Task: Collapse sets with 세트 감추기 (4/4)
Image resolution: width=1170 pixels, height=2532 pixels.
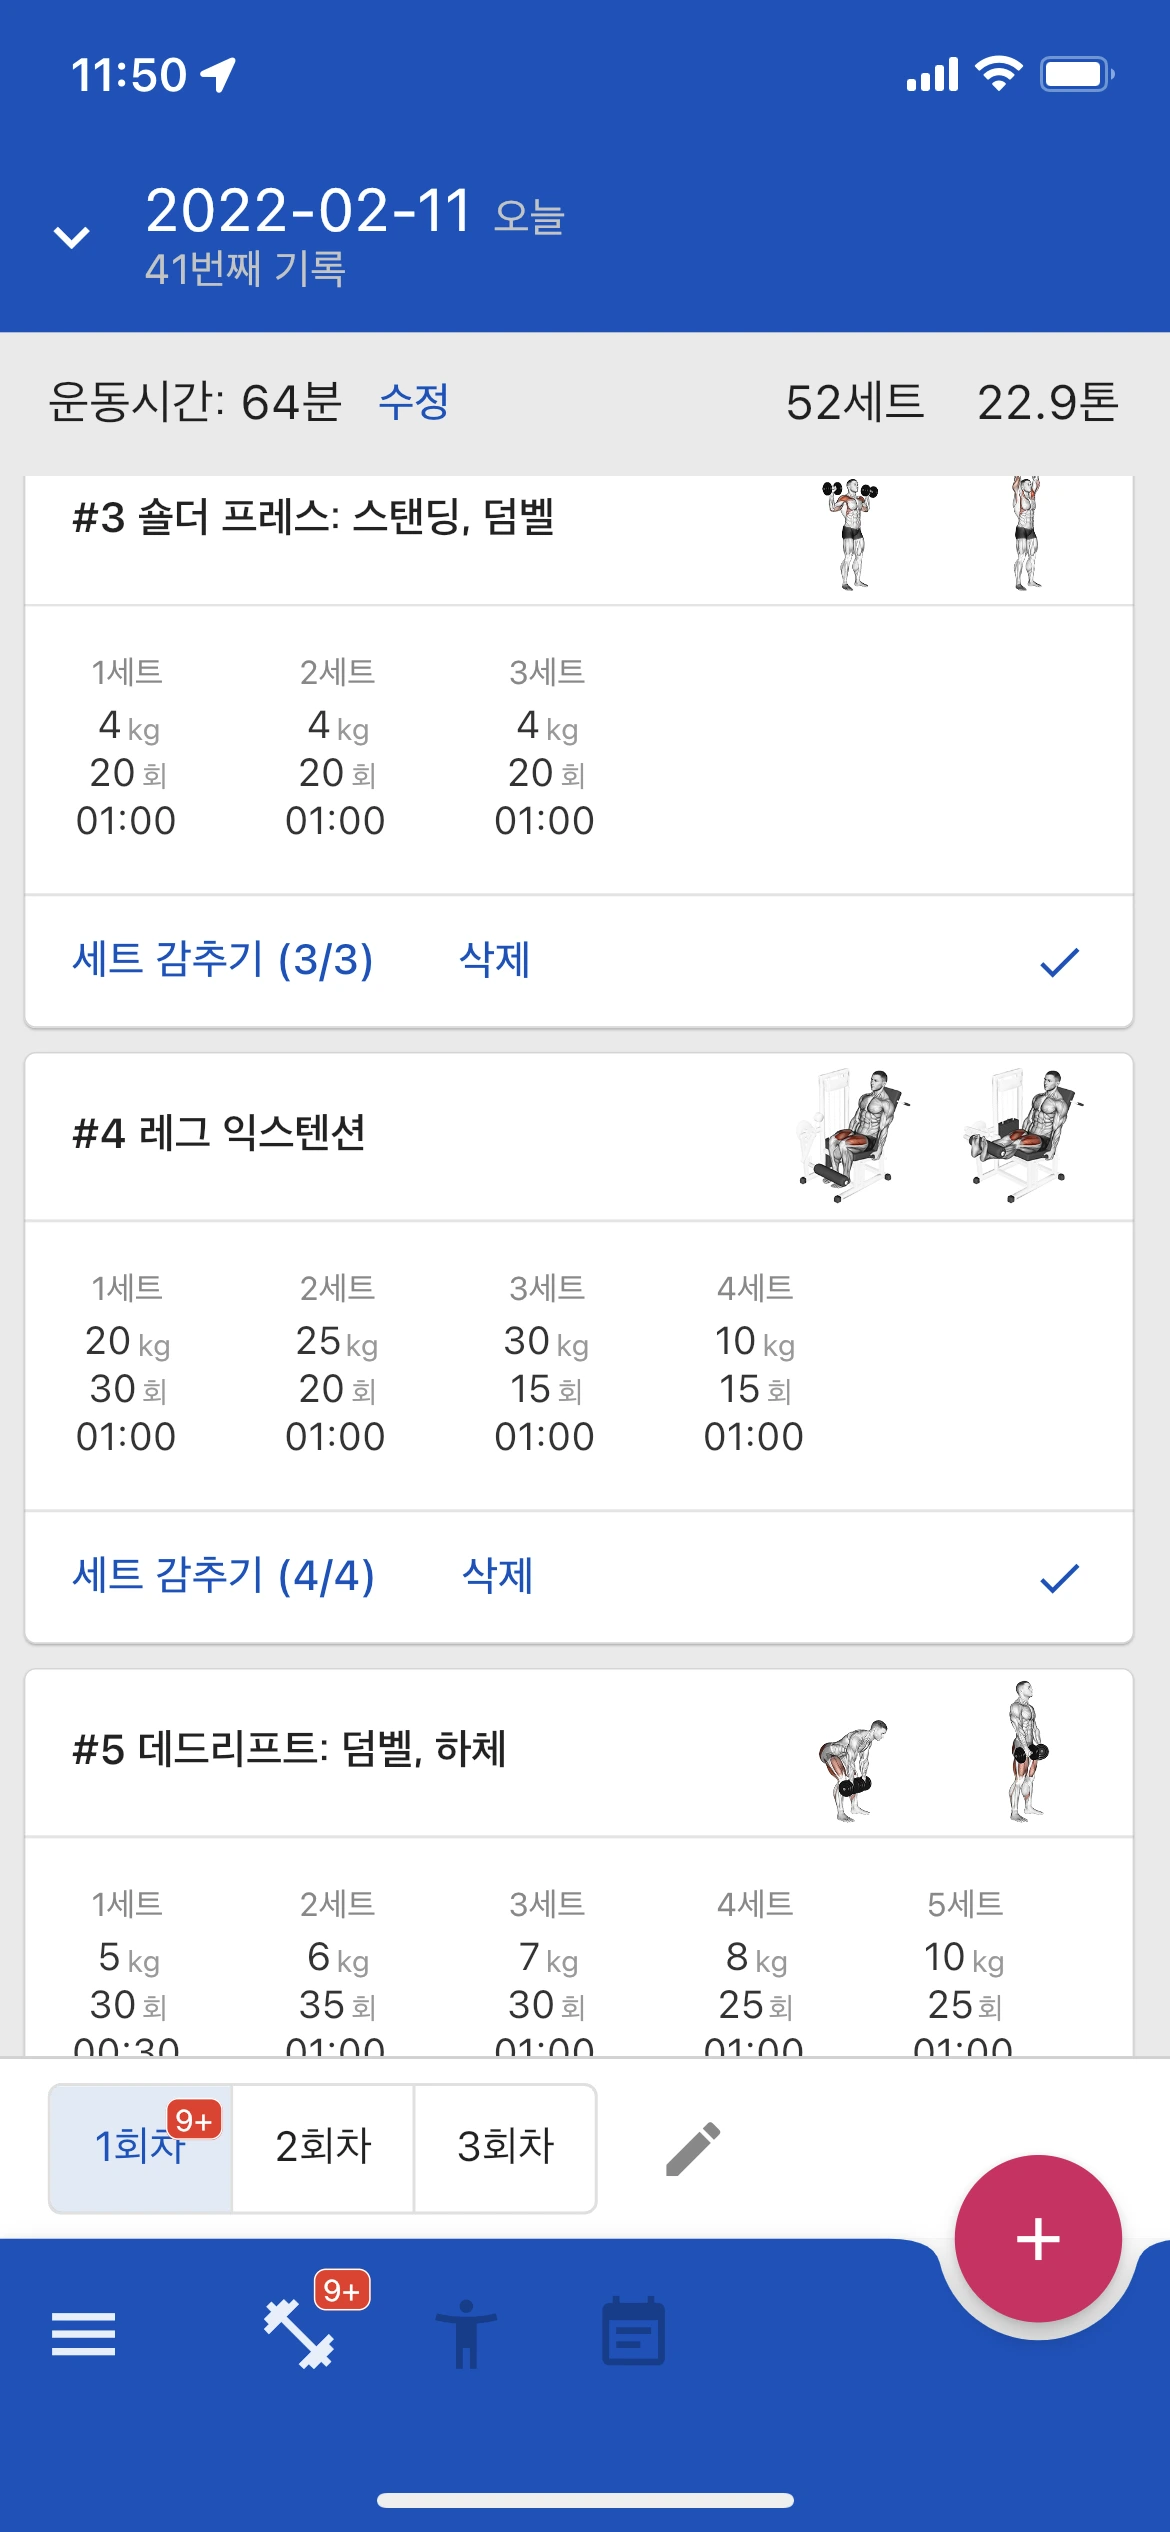Action: [x=223, y=1576]
